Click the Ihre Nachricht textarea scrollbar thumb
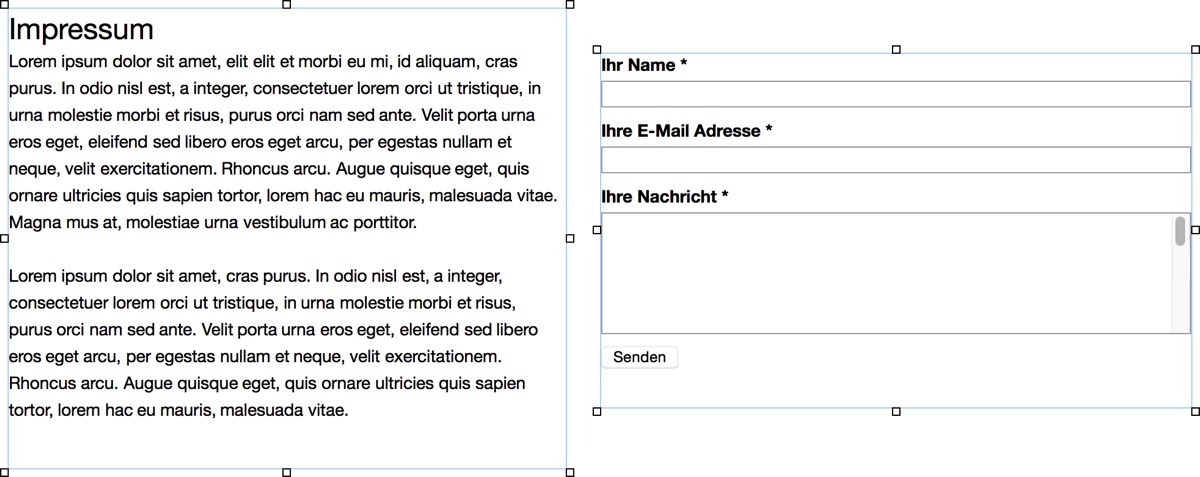This screenshot has height=477, width=1200. pyautogui.click(x=1180, y=231)
